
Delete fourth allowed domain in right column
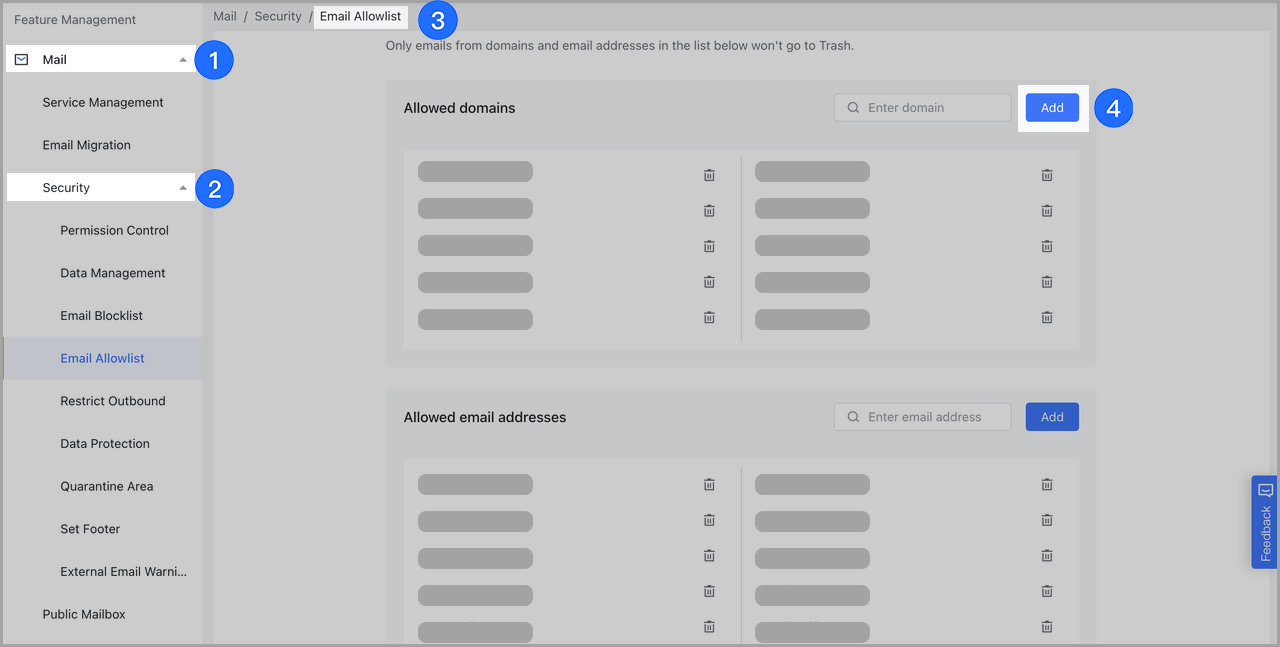(1047, 282)
